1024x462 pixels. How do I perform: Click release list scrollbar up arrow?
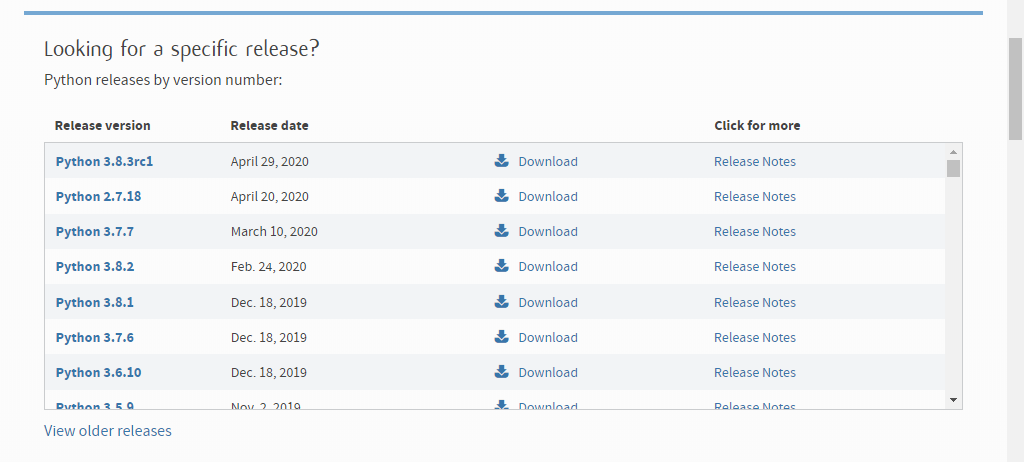[x=953, y=152]
